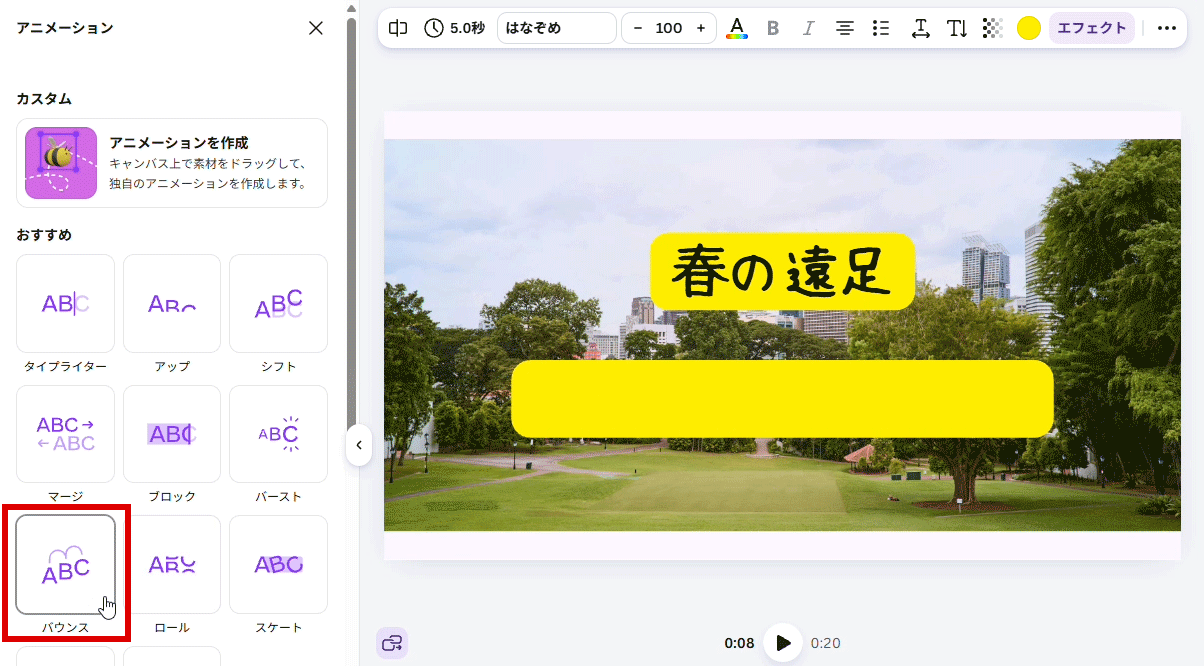Open the エフェクト panel
Screen dimensions: 1204x666
(x=1092, y=28)
